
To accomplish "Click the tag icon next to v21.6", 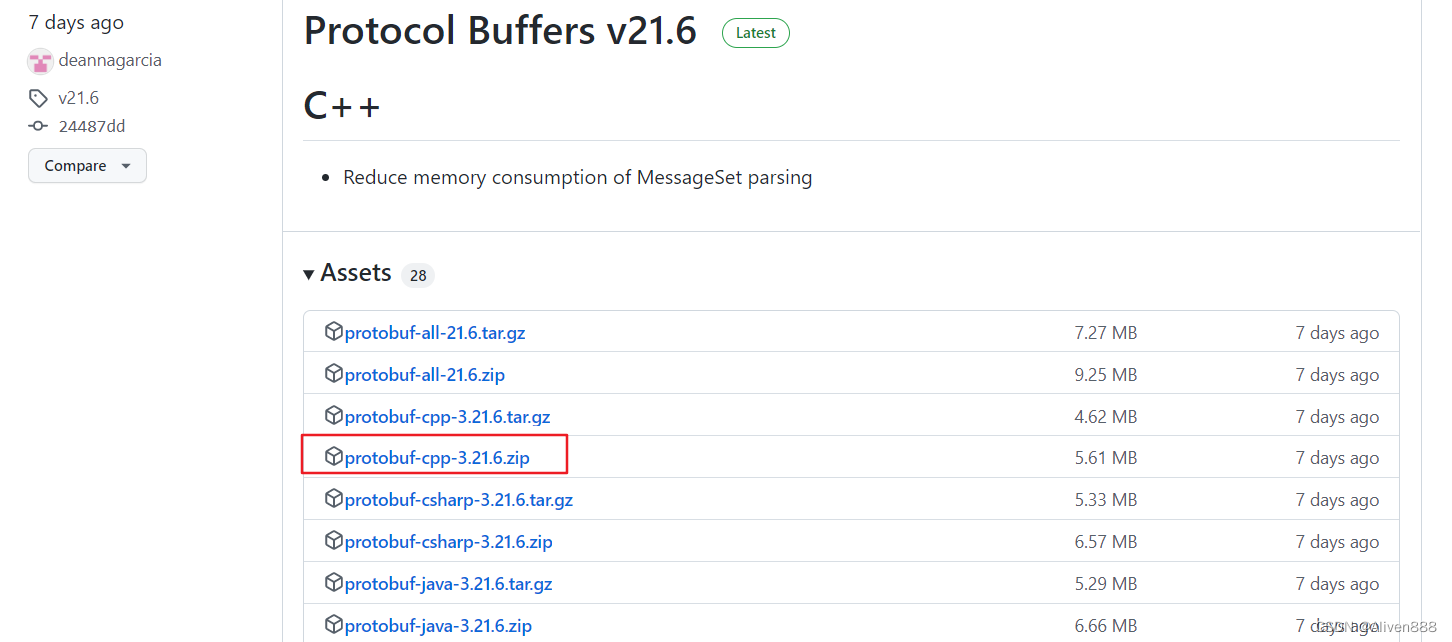I will (39, 97).
